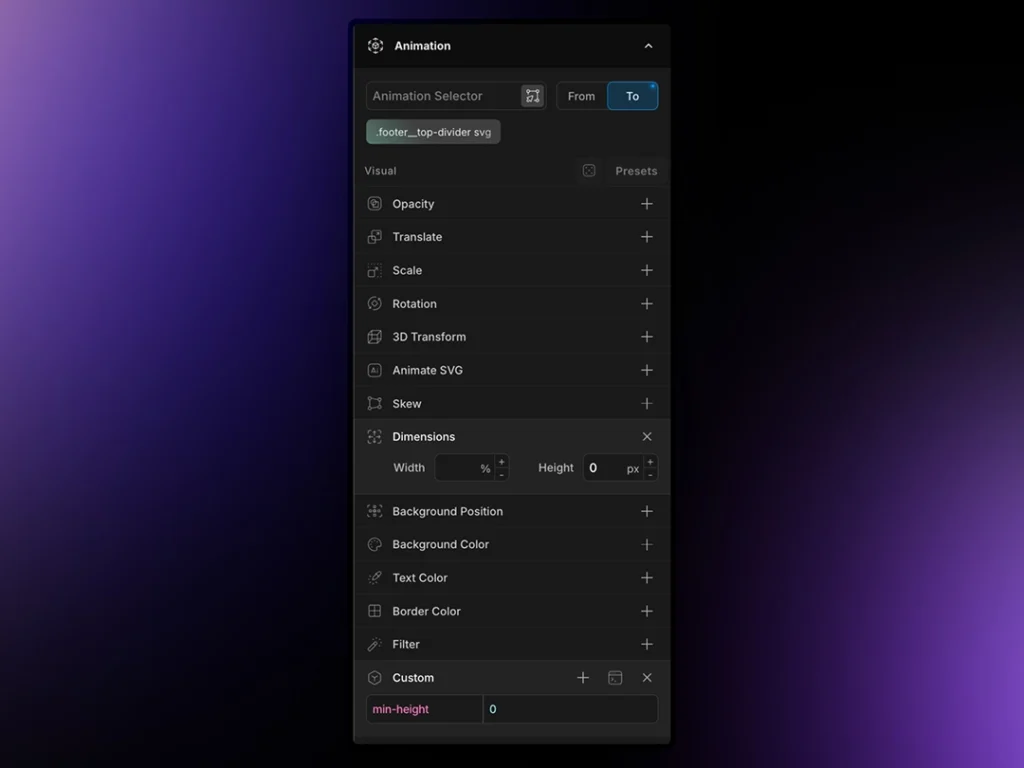Add a new custom property with plus icon
The image size is (1024, 768).
(x=583, y=678)
